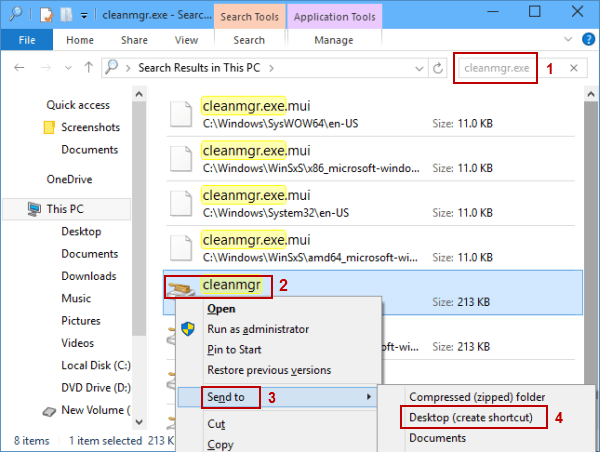Open Desktop under This PC
Screen dimensions: 600x452
pos(81,231)
